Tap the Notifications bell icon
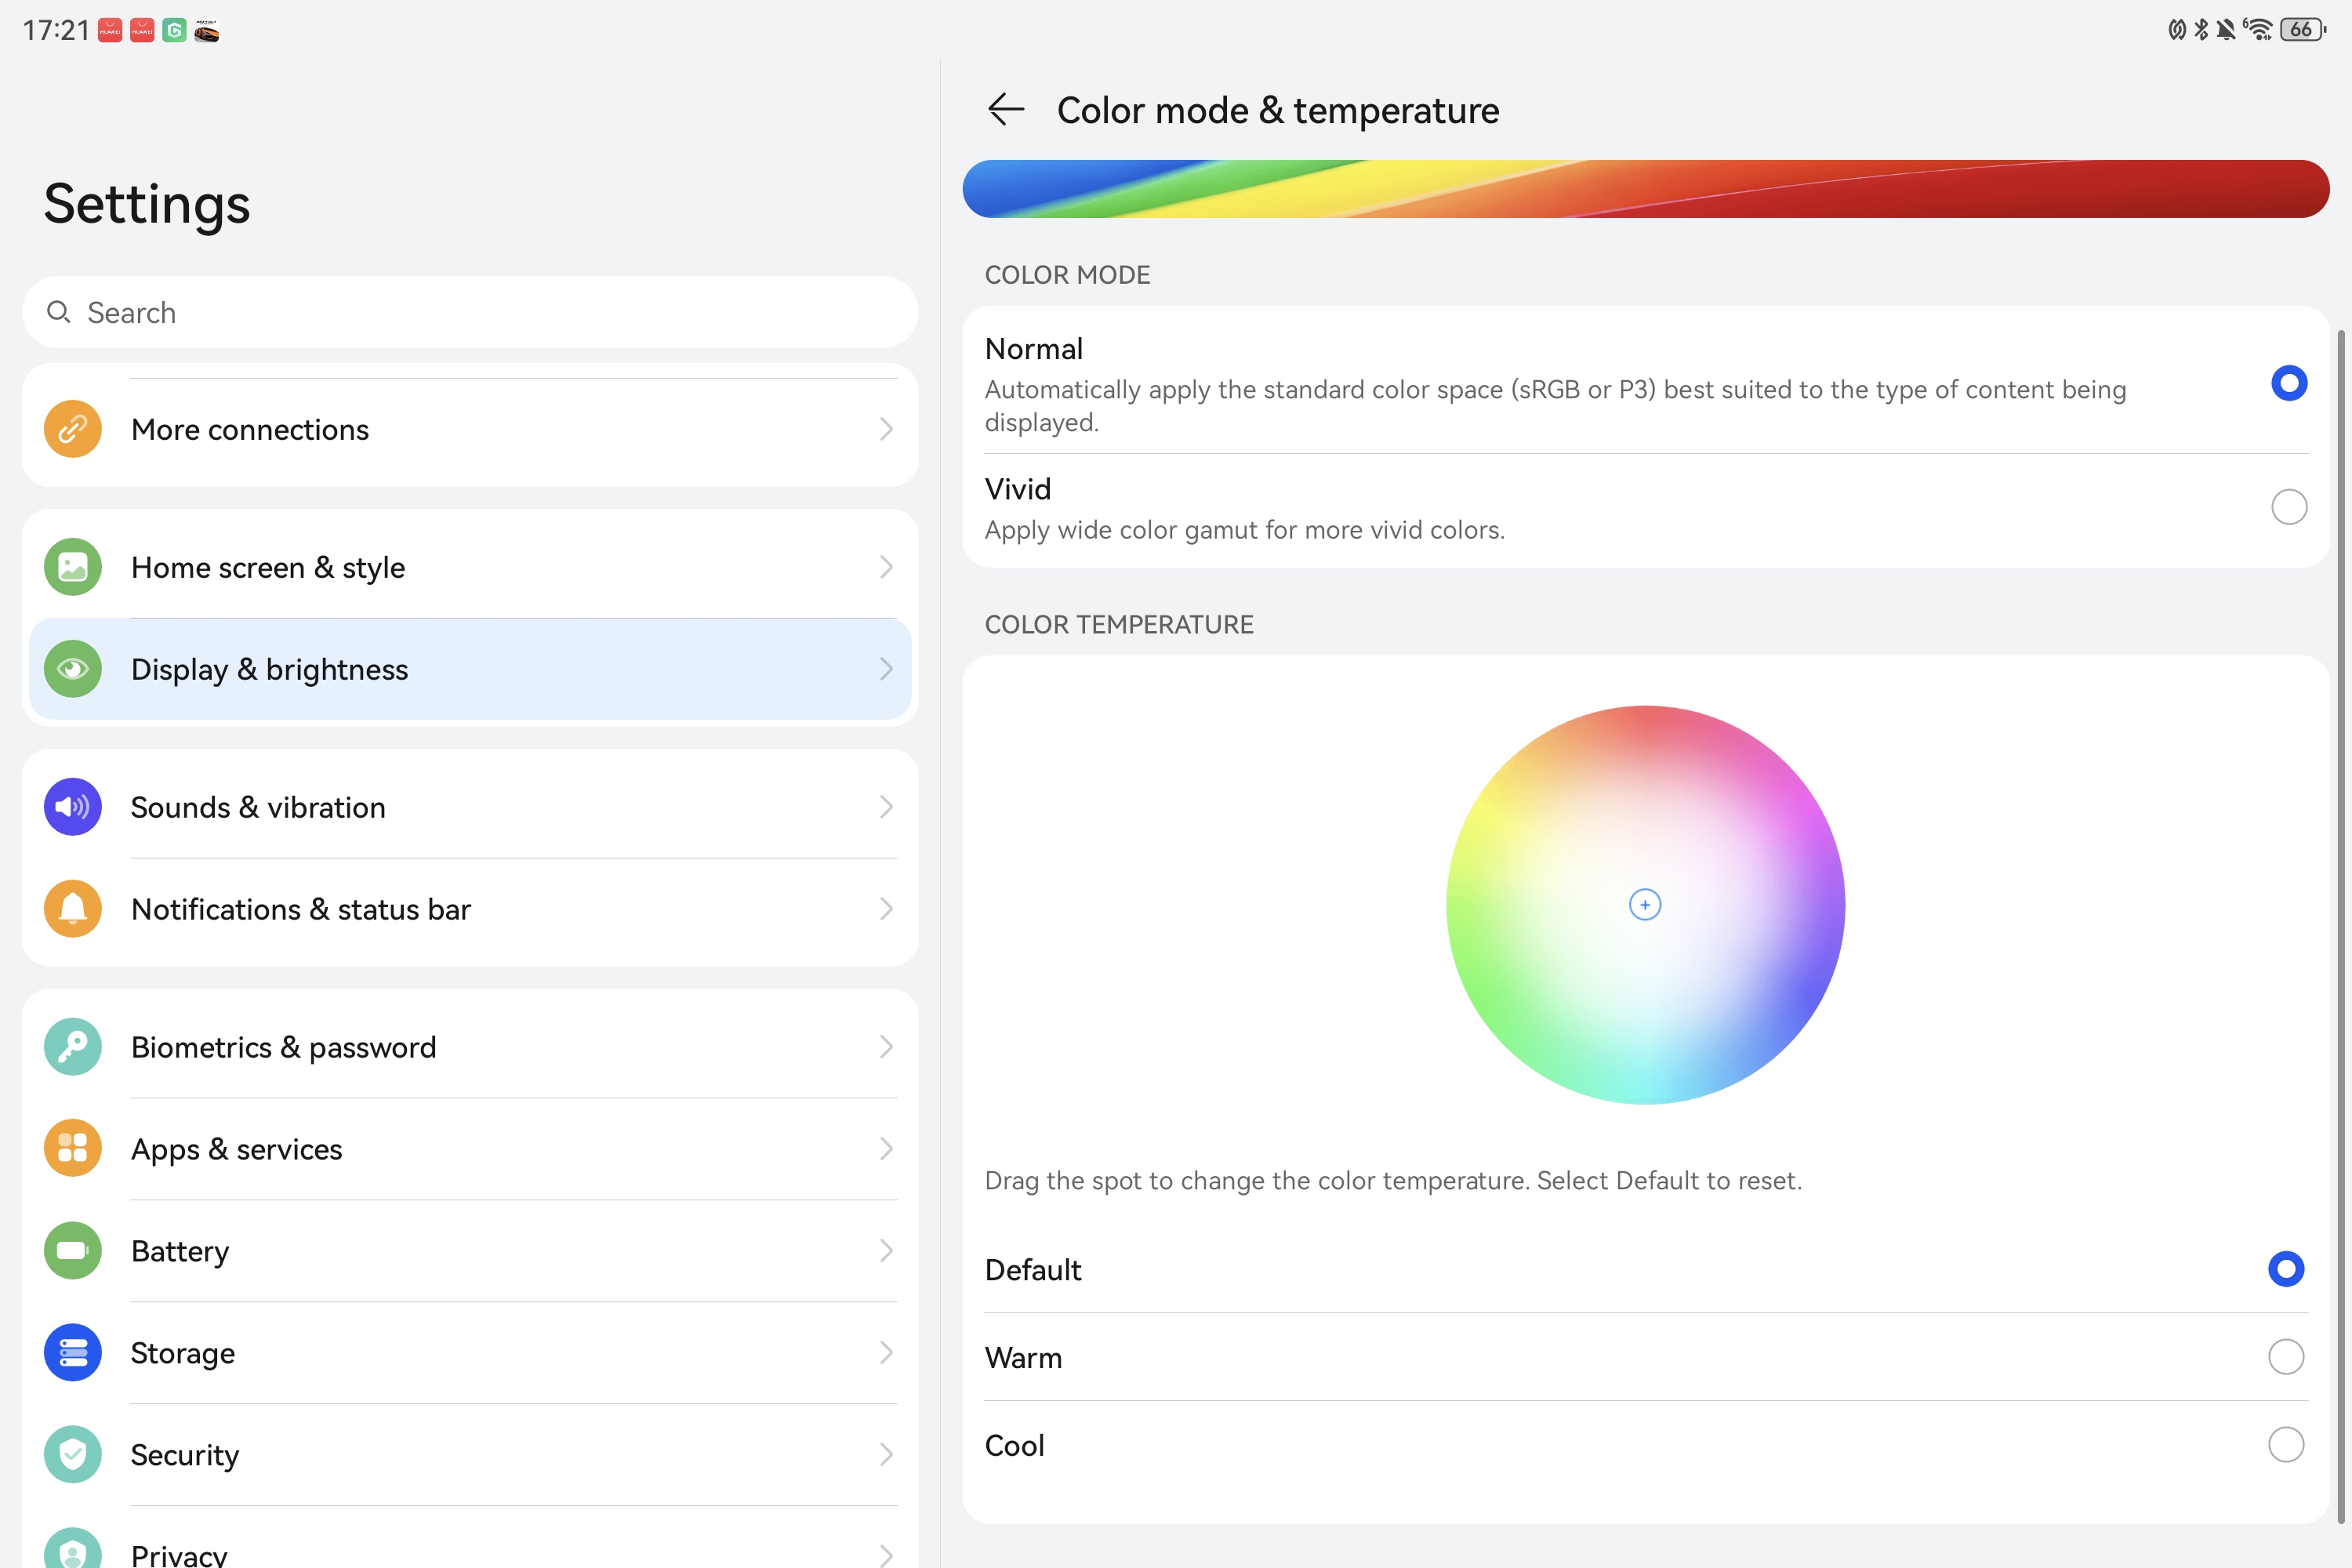This screenshot has width=2352, height=1568. (x=73, y=909)
